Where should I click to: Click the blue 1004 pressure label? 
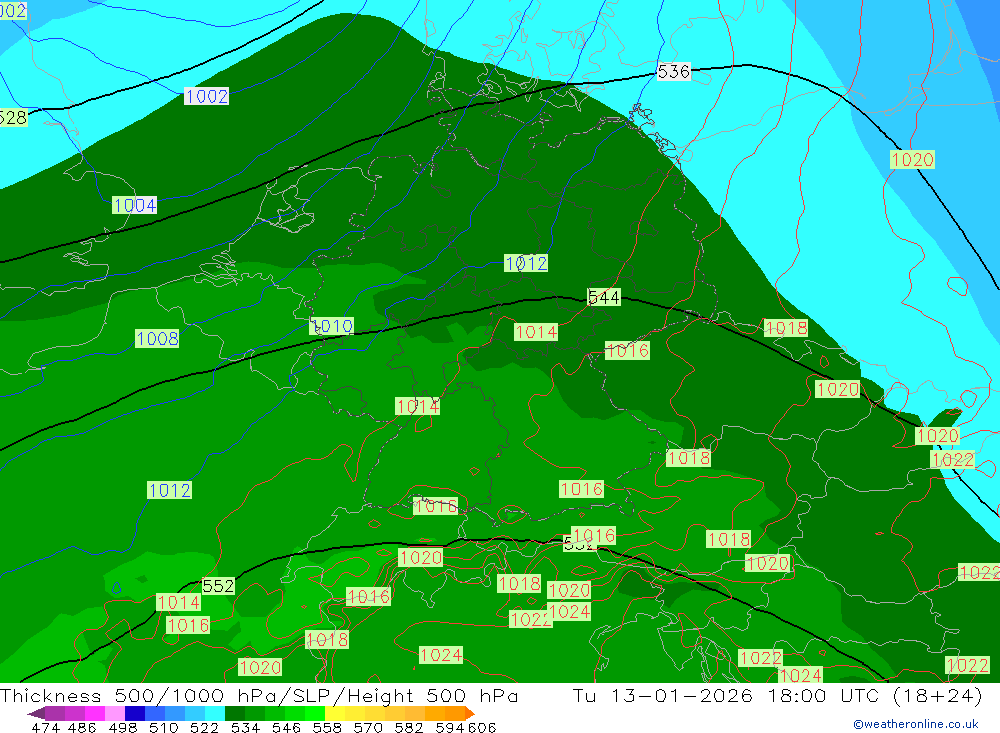(x=135, y=205)
